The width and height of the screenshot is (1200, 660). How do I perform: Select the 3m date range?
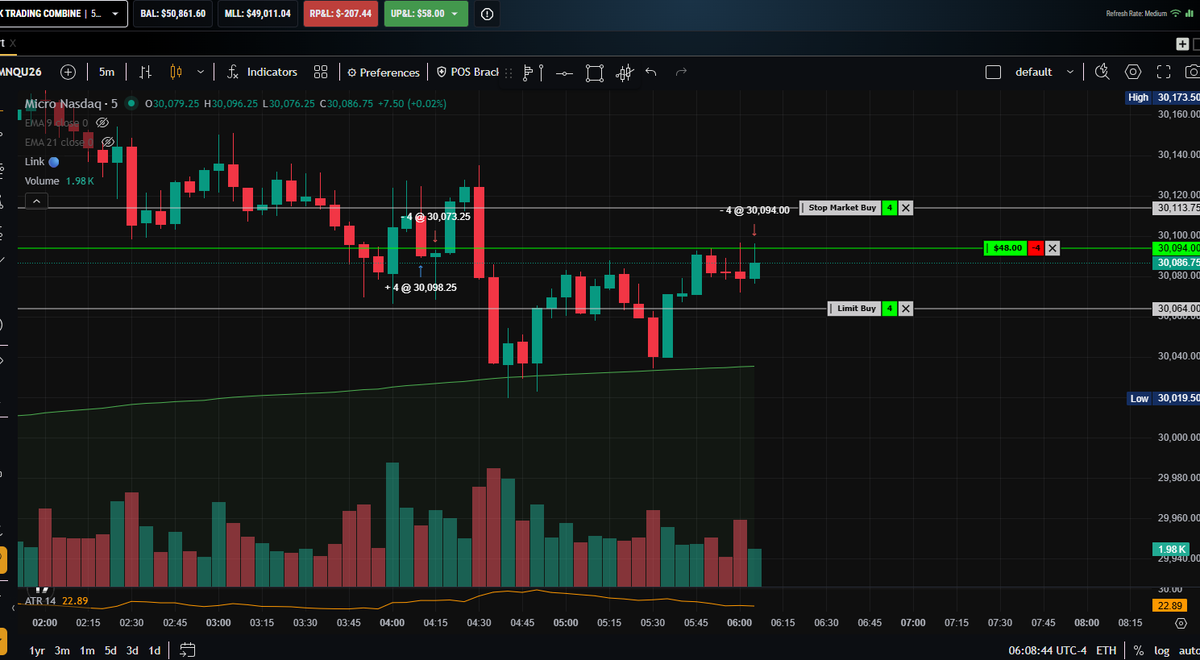pyautogui.click(x=62, y=650)
